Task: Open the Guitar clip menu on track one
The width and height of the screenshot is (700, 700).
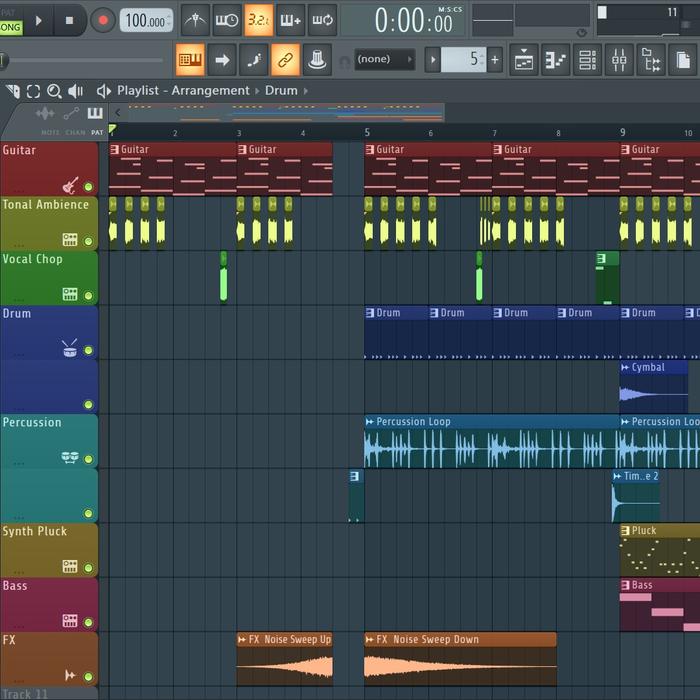Action: pyautogui.click(x=115, y=150)
